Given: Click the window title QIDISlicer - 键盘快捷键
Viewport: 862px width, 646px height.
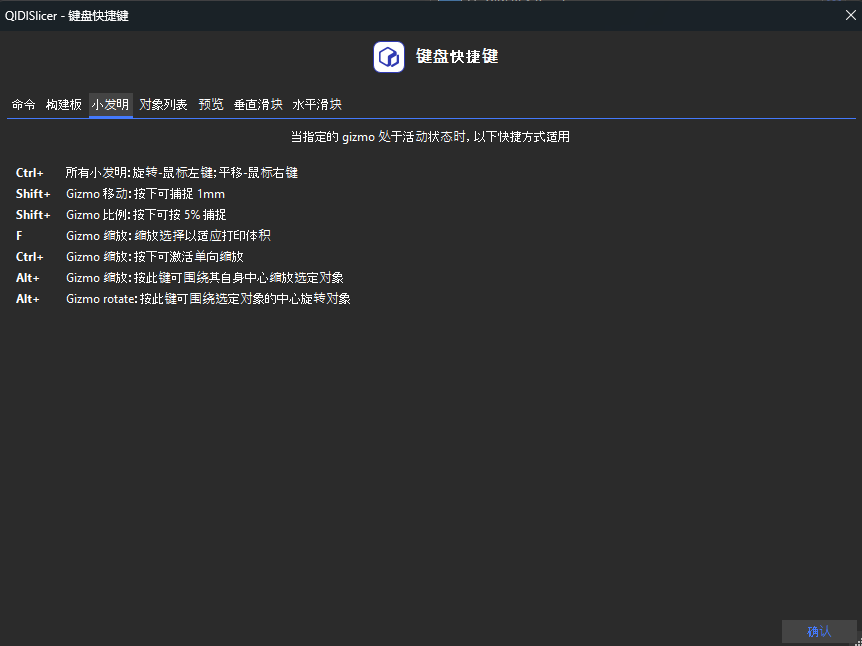Looking at the screenshot, I should pyautogui.click(x=67, y=15).
